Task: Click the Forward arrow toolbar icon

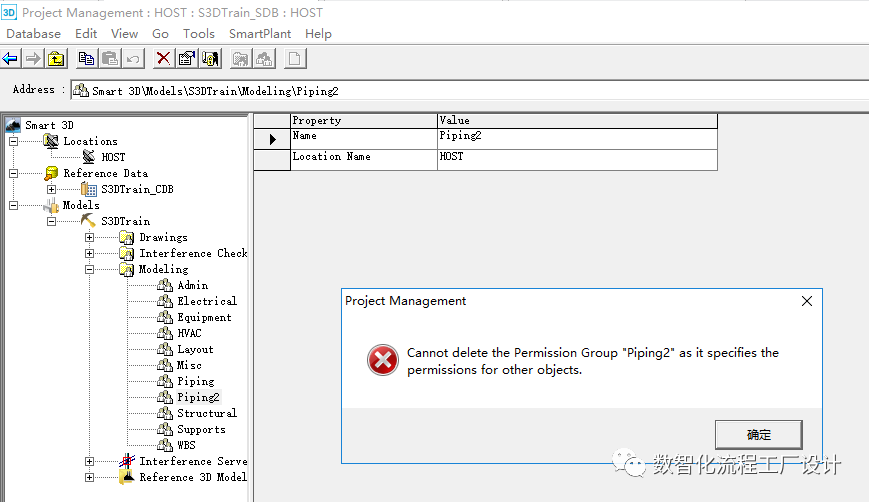Action: pyautogui.click(x=33, y=59)
